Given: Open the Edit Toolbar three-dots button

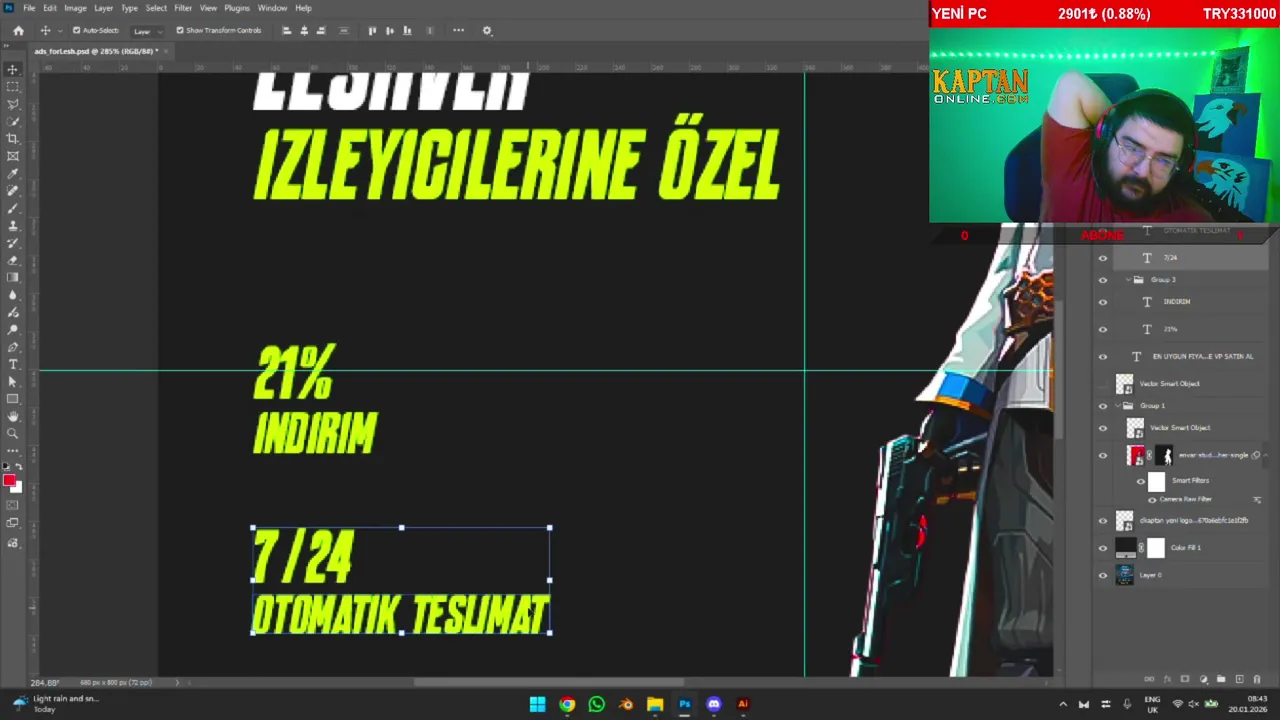Looking at the screenshot, I should click(x=13, y=450).
